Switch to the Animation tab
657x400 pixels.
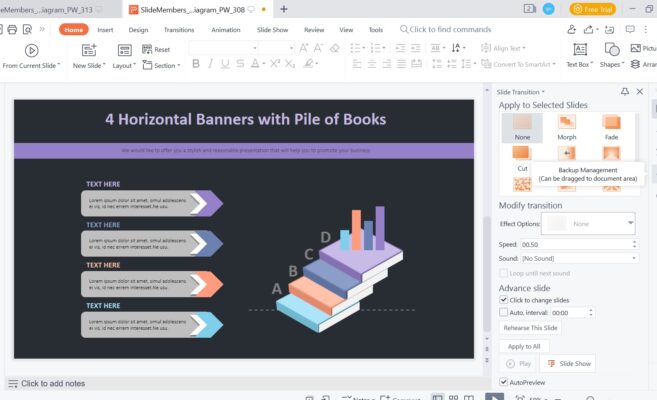(226, 30)
